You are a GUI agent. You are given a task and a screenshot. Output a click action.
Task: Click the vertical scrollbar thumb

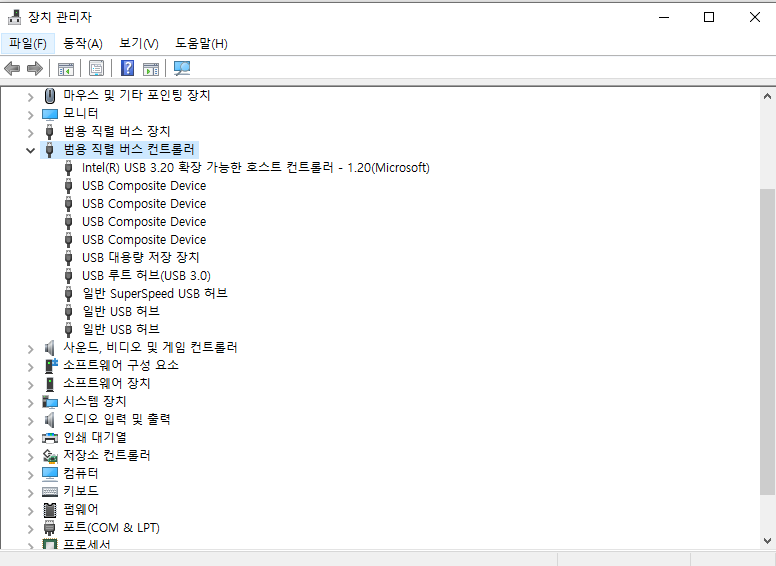pyautogui.click(x=767, y=341)
